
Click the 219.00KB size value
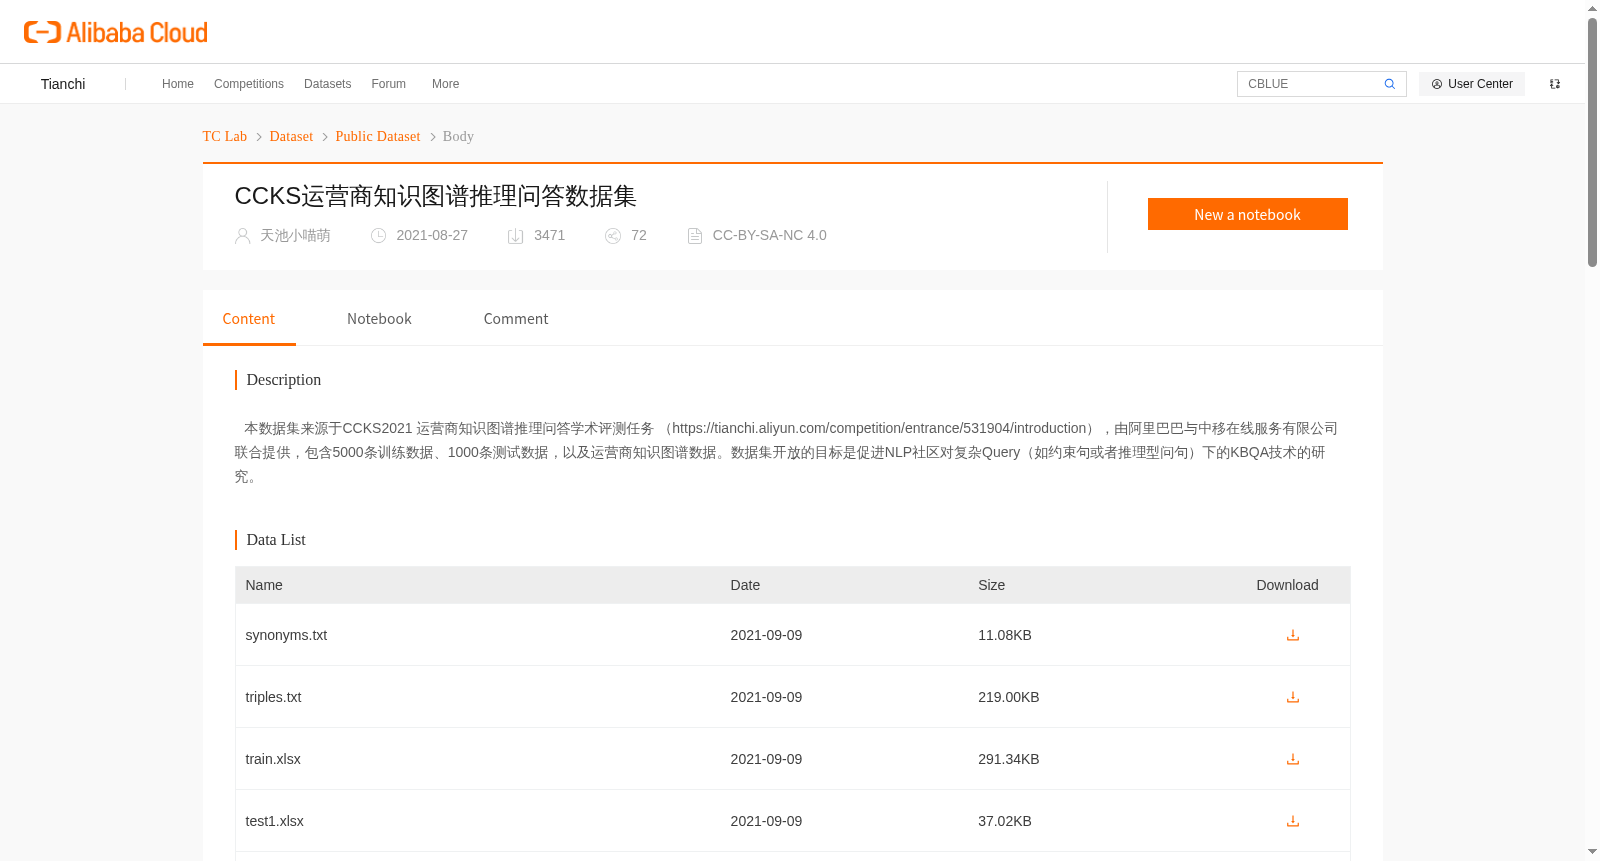coord(1009,697)
